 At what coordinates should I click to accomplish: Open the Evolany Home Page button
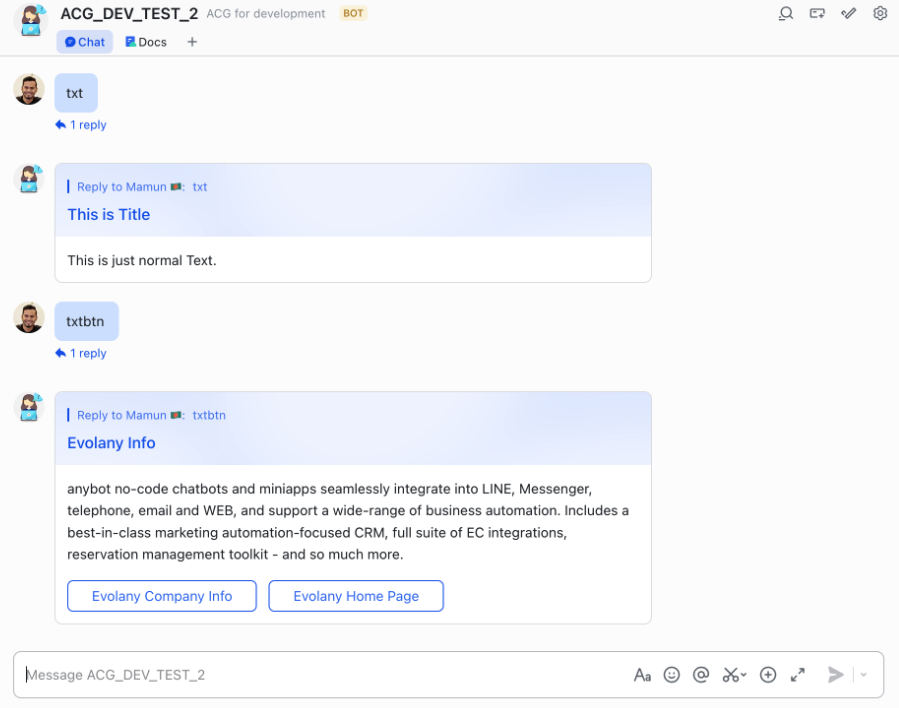click(356, 596)
